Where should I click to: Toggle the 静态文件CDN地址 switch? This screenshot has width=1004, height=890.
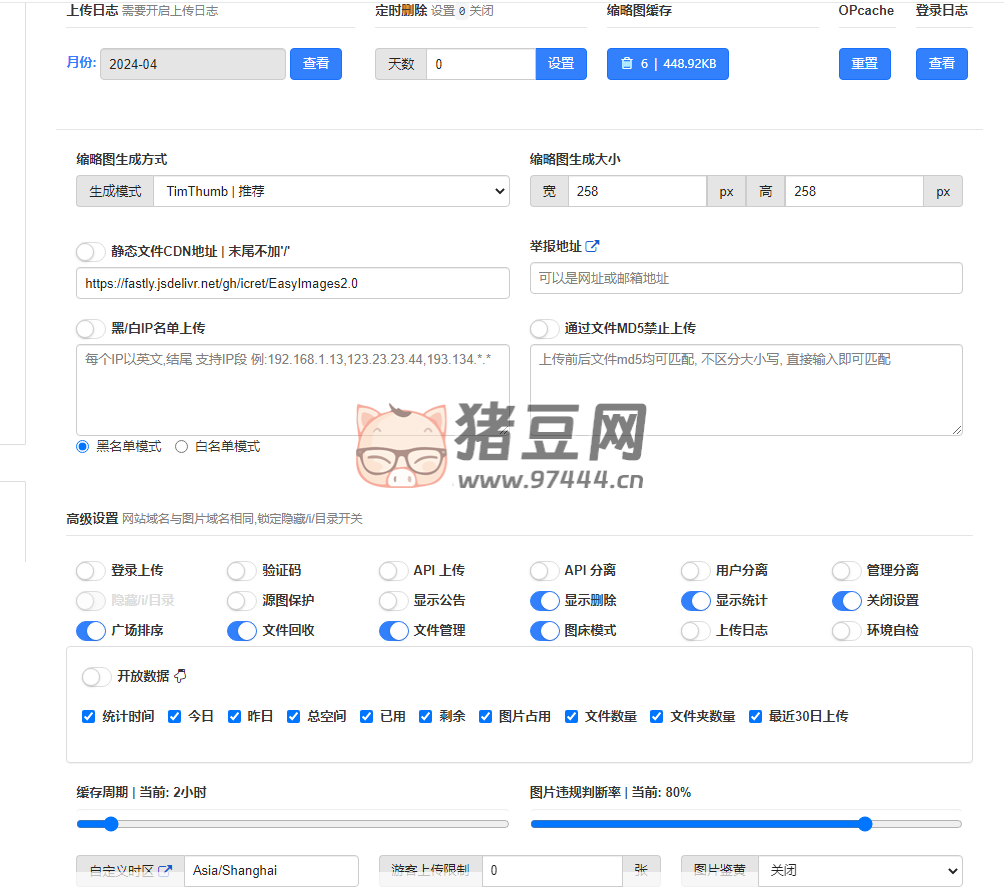pyautogui.click(x=91, y=252)
